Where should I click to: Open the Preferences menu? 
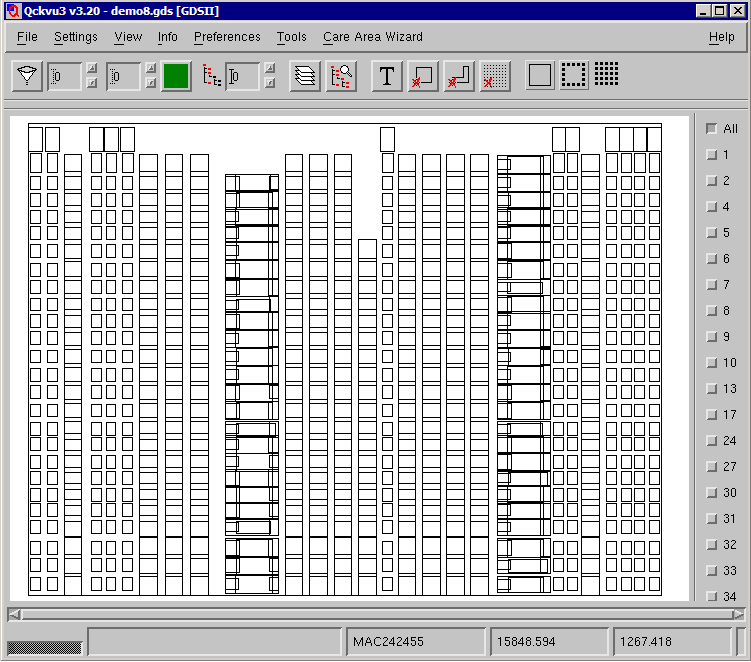[227, 37]
